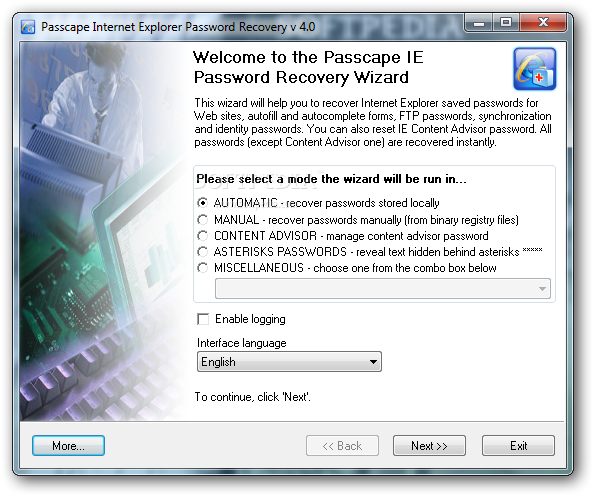Click the window title bar text
This screenshot has width=594, height=496.
point(178,27)
